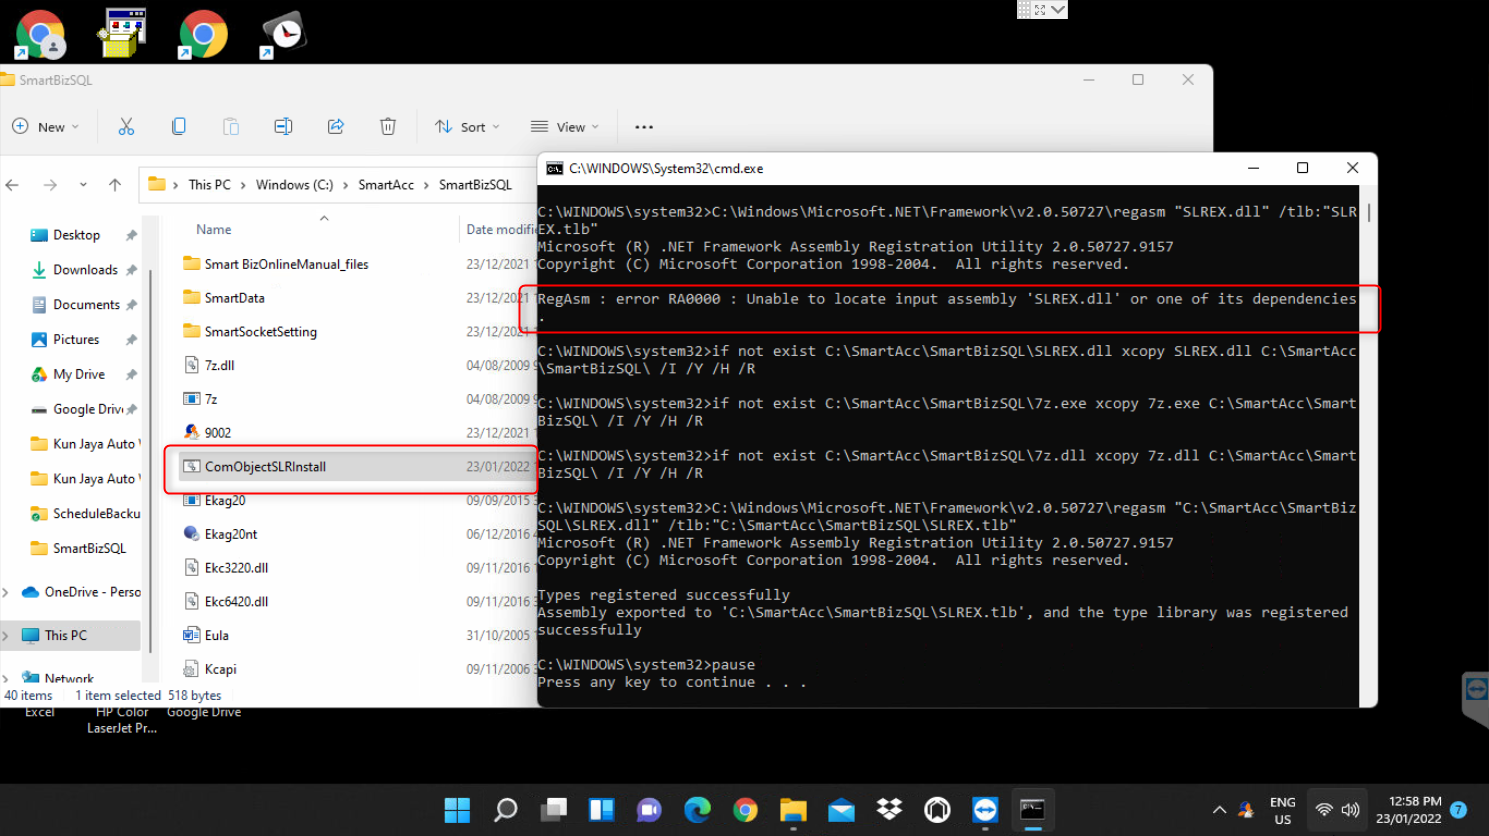Go forward with the Explorer forward arrow
This screenshot has width=1489, height=836.
coord(50,185)
